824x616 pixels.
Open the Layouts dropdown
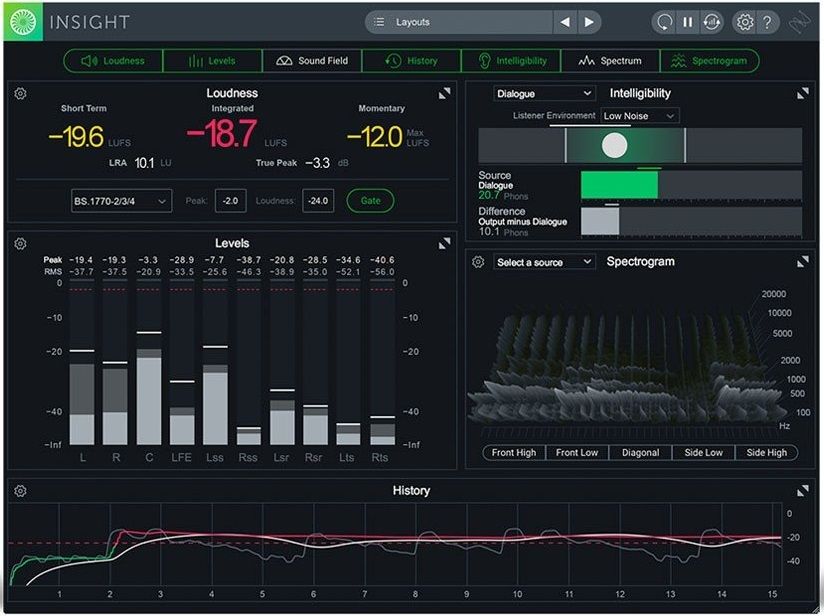(x=460, y=21)
